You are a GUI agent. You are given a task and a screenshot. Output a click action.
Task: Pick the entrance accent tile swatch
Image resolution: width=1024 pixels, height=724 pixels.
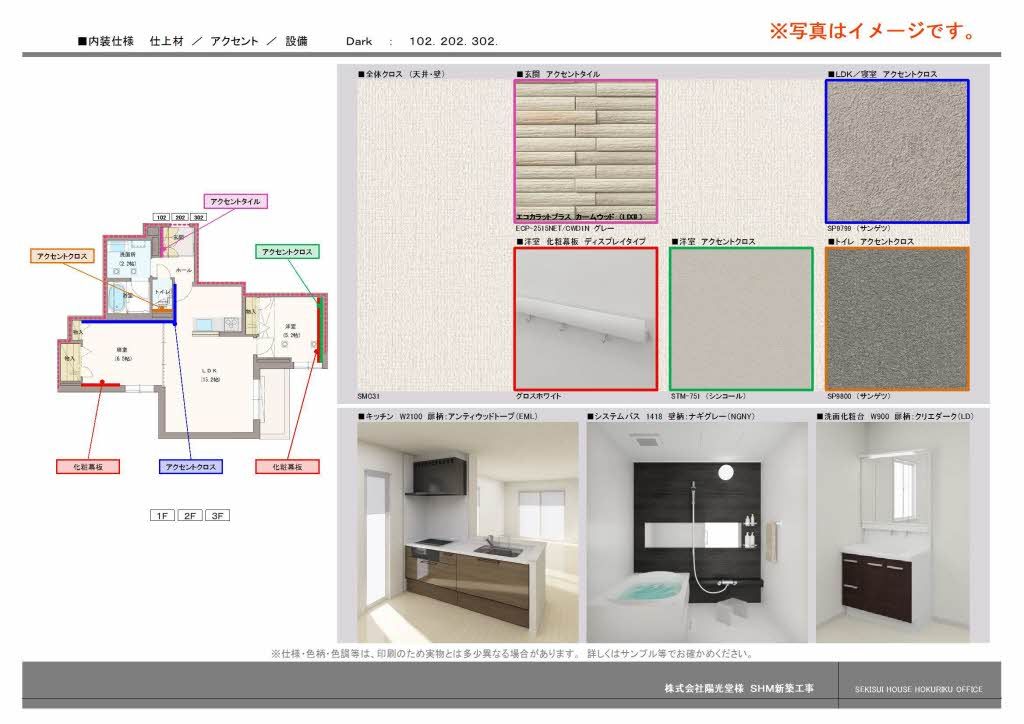point(585,151)
